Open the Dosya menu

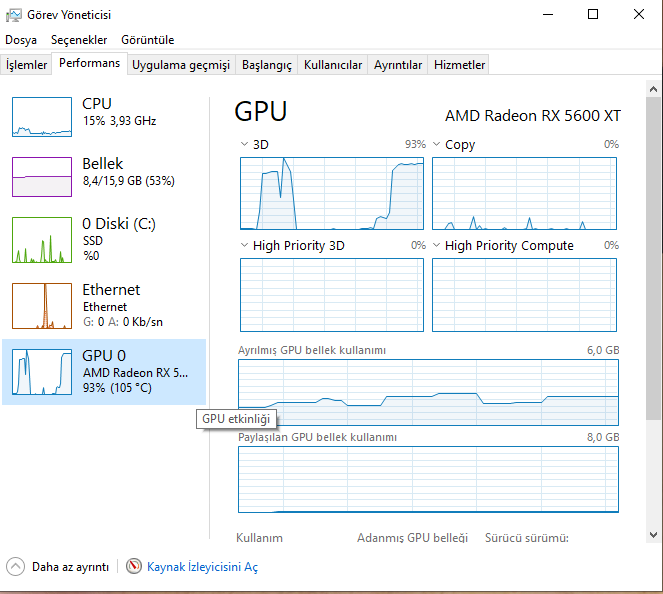[x=21, y=40]
